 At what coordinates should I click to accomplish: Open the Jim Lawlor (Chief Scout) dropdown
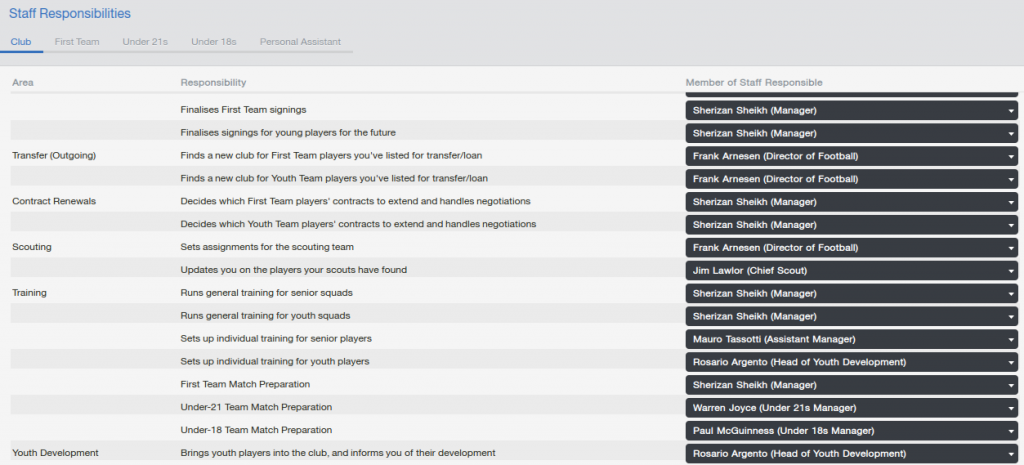pyautogui.click(x=851, y=271)
